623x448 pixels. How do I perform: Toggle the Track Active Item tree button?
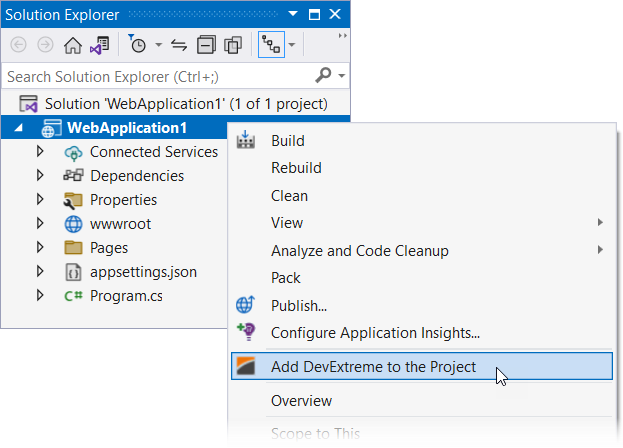pyautogui.click(x=271, y=44)
